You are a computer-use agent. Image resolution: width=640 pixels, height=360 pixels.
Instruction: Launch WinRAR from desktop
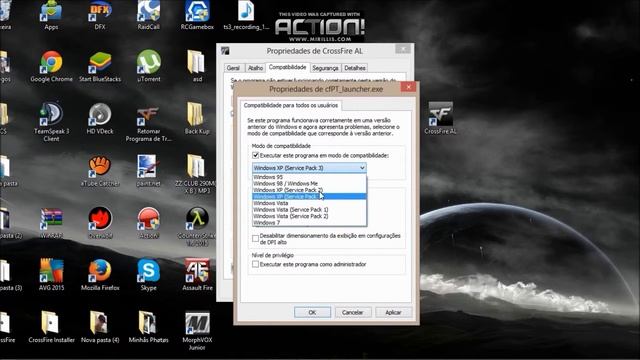click(x=51, y=223)
